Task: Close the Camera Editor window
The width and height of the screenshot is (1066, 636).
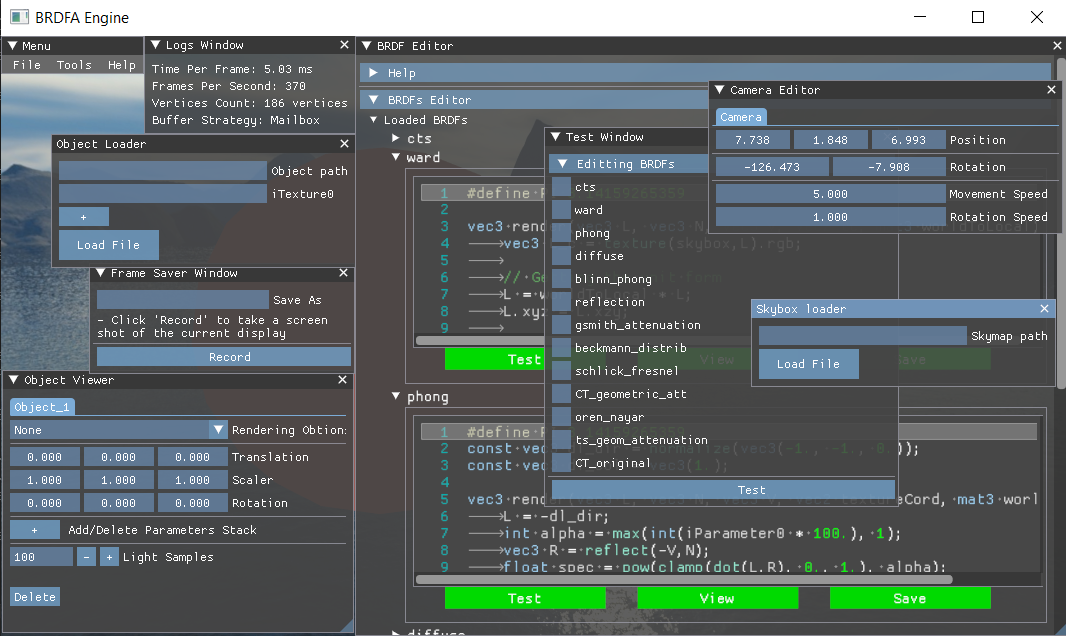Action: (1051, 90)
